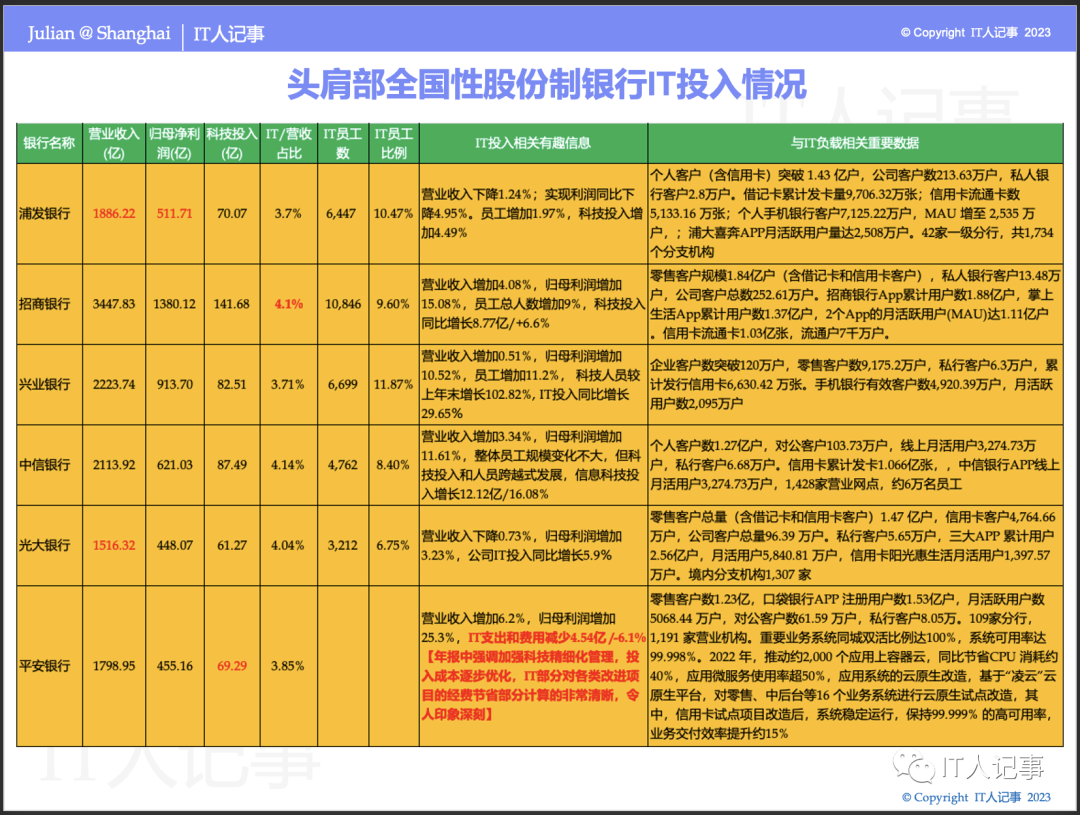Click 平安银行 net profit value 455.16
1080x815 pixels.
point(174,666)
